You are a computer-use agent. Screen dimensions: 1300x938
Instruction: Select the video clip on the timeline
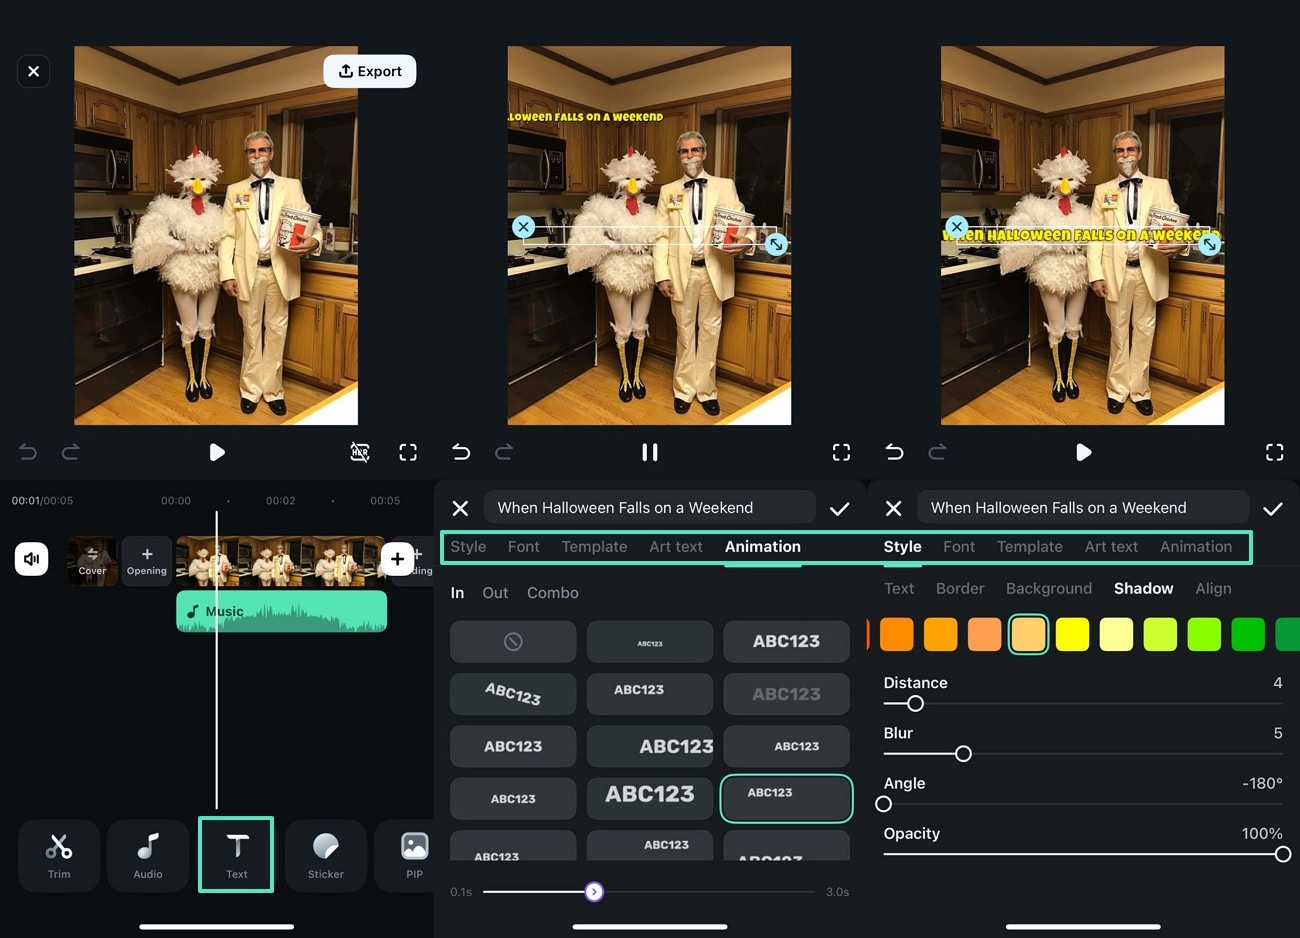(280, 561)
